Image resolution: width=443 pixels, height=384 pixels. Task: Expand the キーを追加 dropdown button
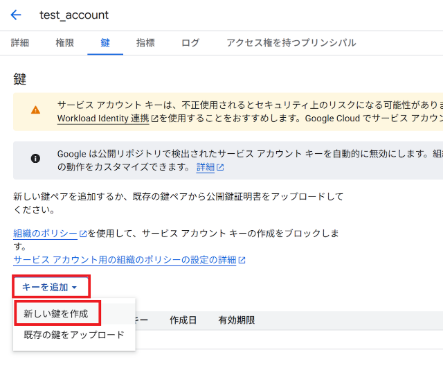pos(51,287)
